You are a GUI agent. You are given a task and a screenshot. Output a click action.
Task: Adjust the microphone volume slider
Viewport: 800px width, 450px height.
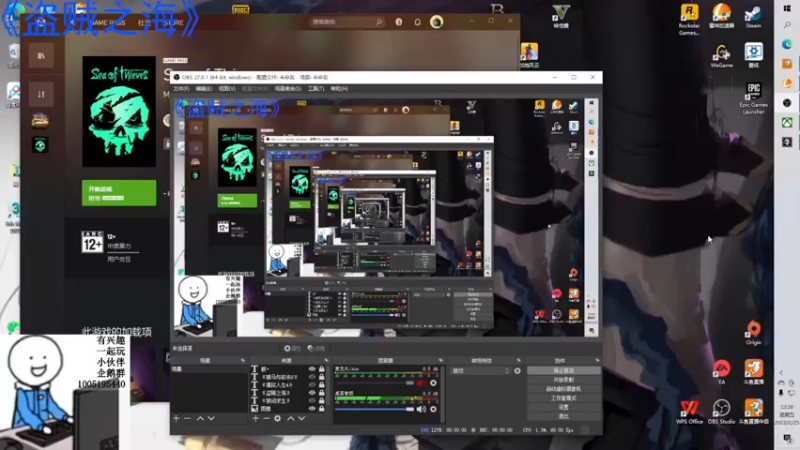click(374, 383)
